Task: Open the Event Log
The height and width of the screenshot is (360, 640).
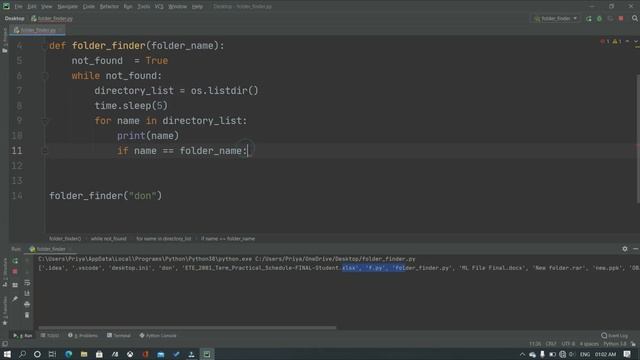Action: 615,336
